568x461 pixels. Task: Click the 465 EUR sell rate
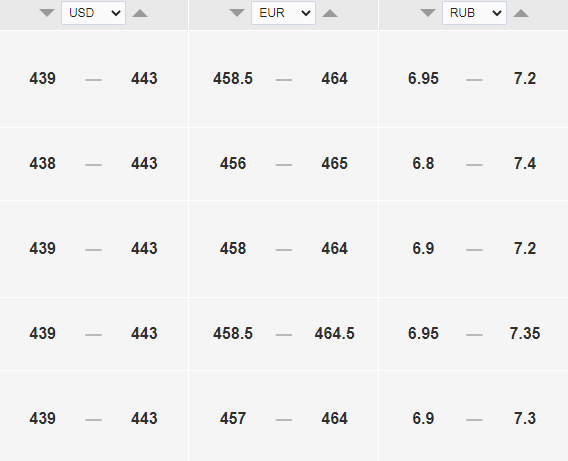[x=334, y=164]
